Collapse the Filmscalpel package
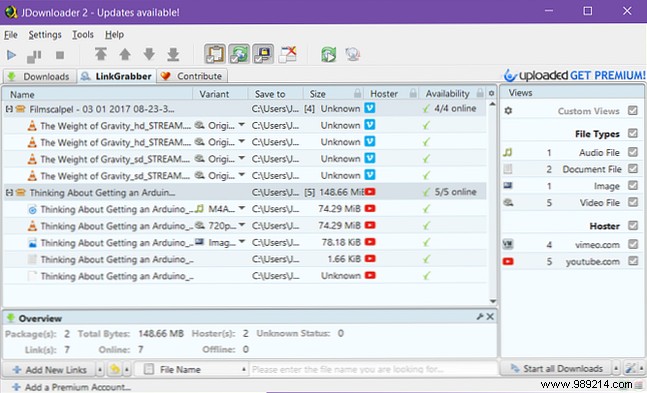Image resolution: width=647 pixels, height=393 pixels. click(x=9, y=109)
